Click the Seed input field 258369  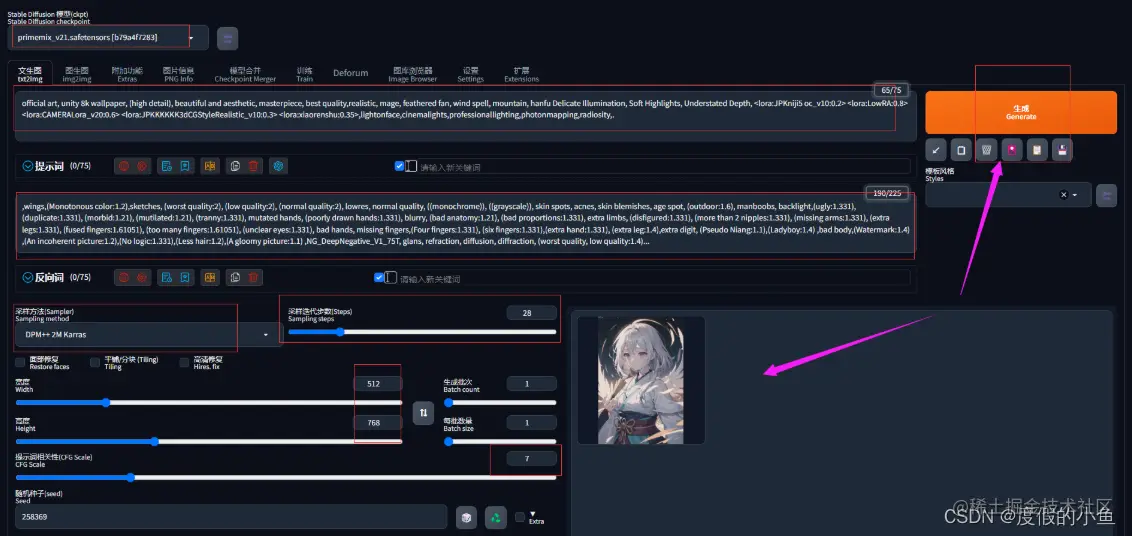[x=231, y=517]
